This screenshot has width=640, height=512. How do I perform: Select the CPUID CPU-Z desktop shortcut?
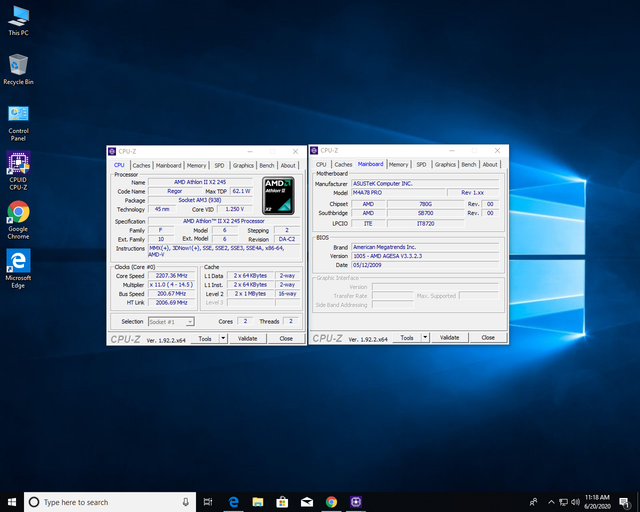[18, 171]
